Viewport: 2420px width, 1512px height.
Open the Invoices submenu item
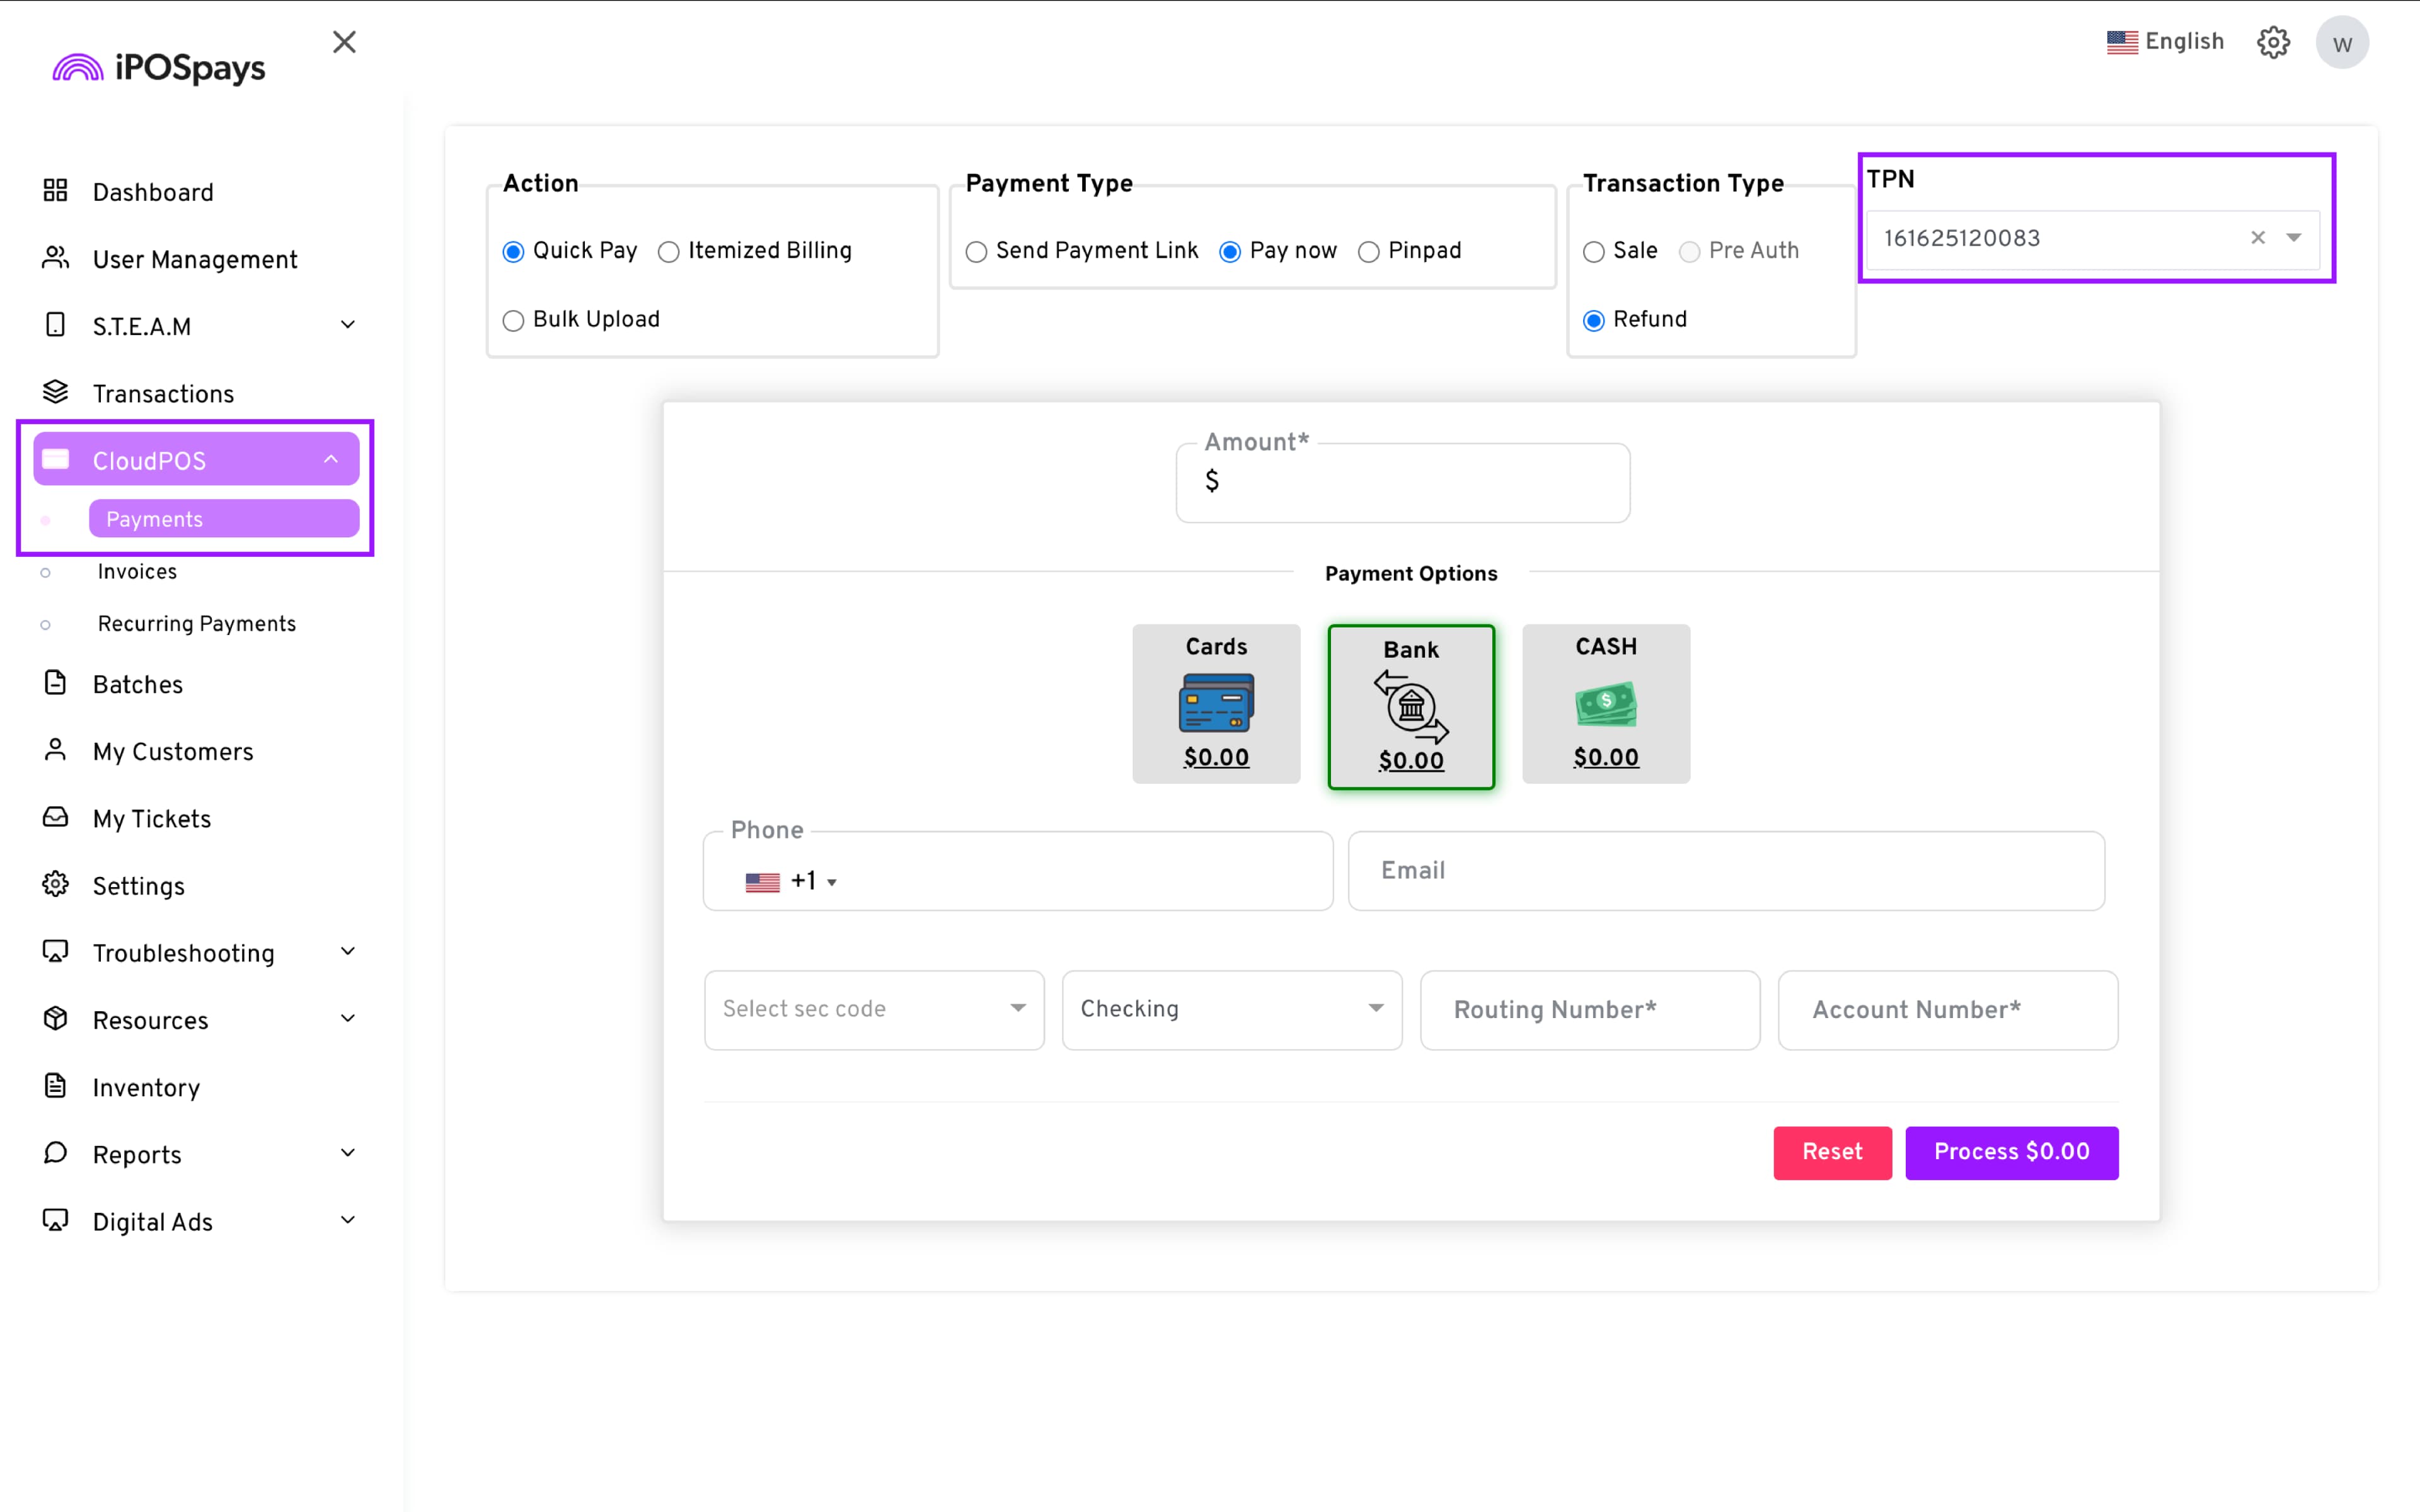point(137,572)
